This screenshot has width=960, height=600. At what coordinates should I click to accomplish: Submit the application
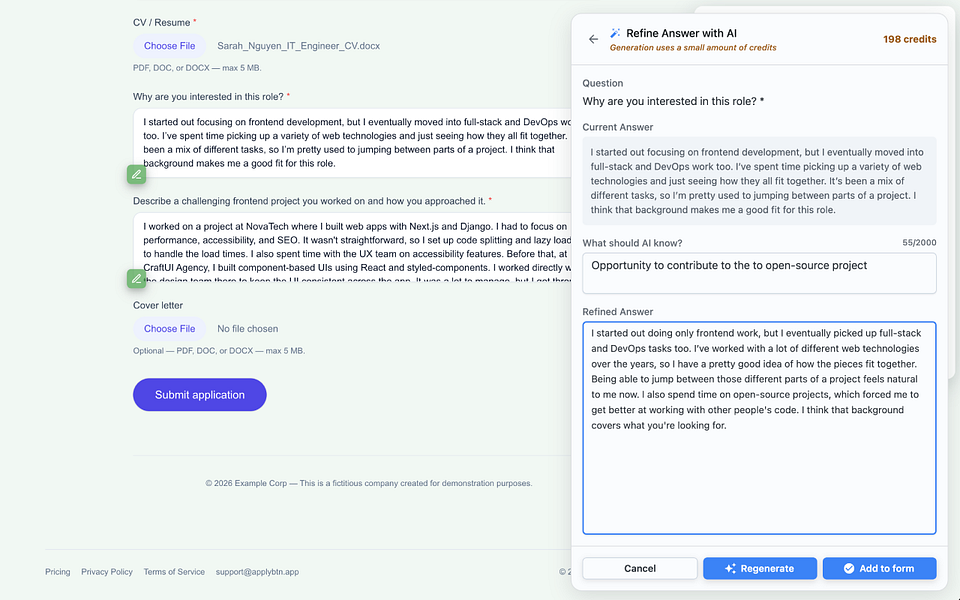(x=200, y=395)
